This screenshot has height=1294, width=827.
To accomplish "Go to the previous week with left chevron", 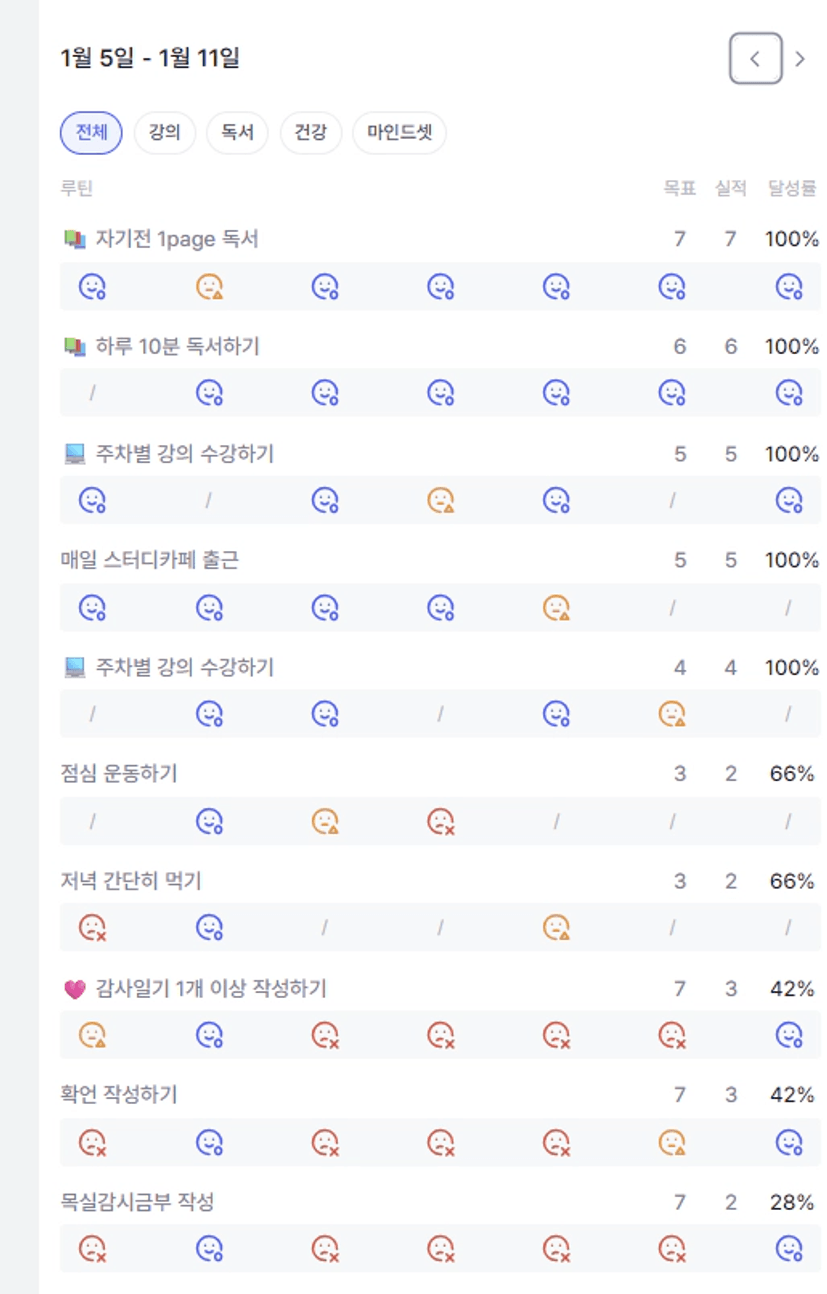I will pos(755,59).
